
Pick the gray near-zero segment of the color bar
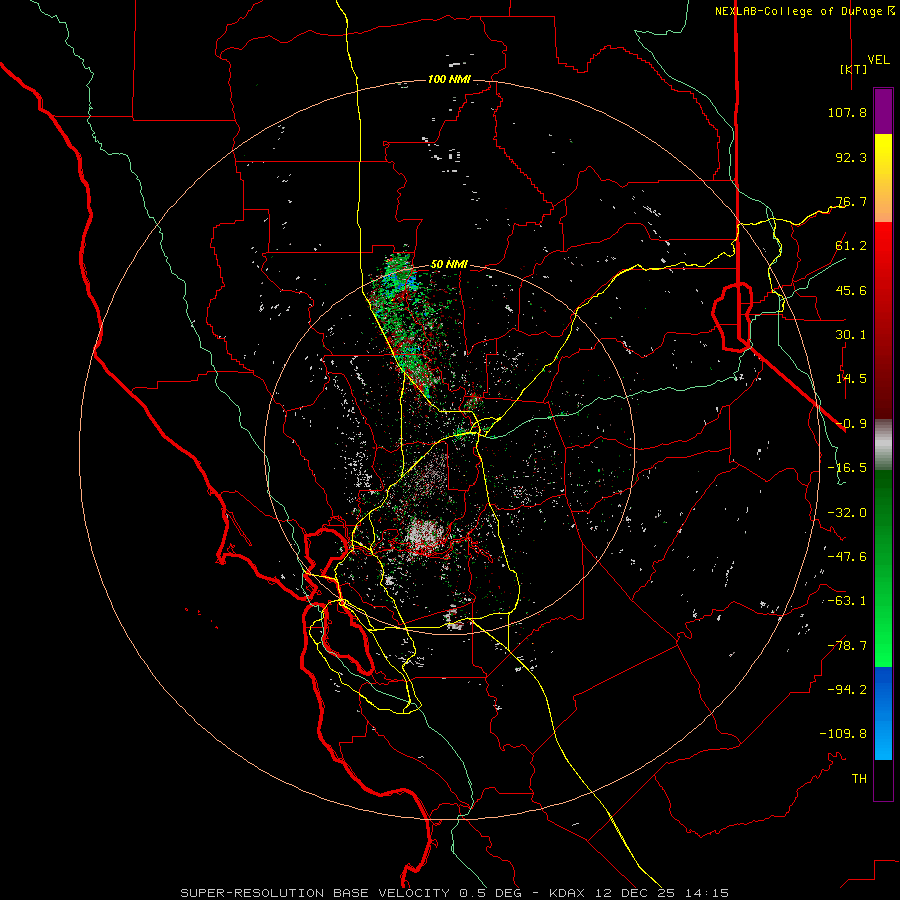pyautogui.click(x=883, y=445)
